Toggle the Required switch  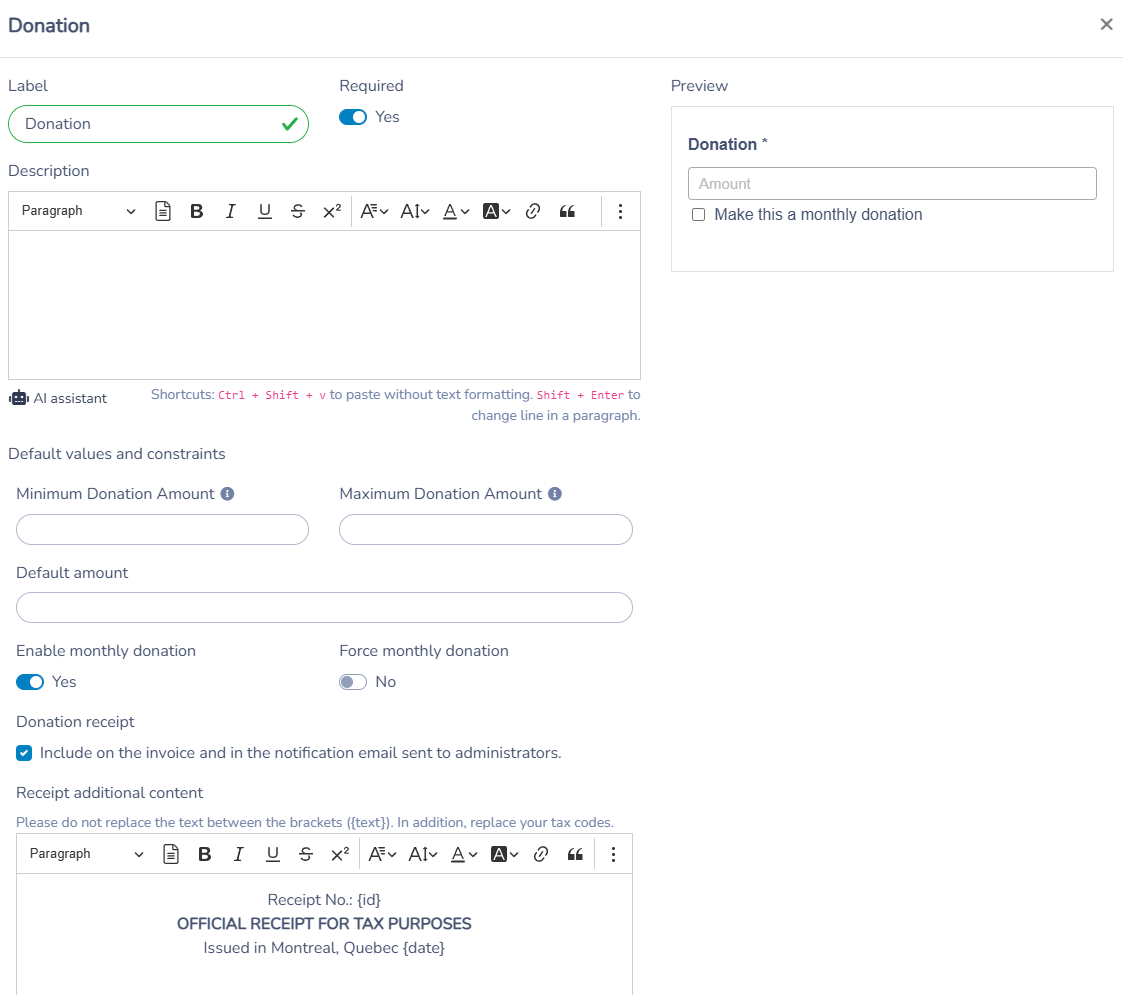(352, 117)
